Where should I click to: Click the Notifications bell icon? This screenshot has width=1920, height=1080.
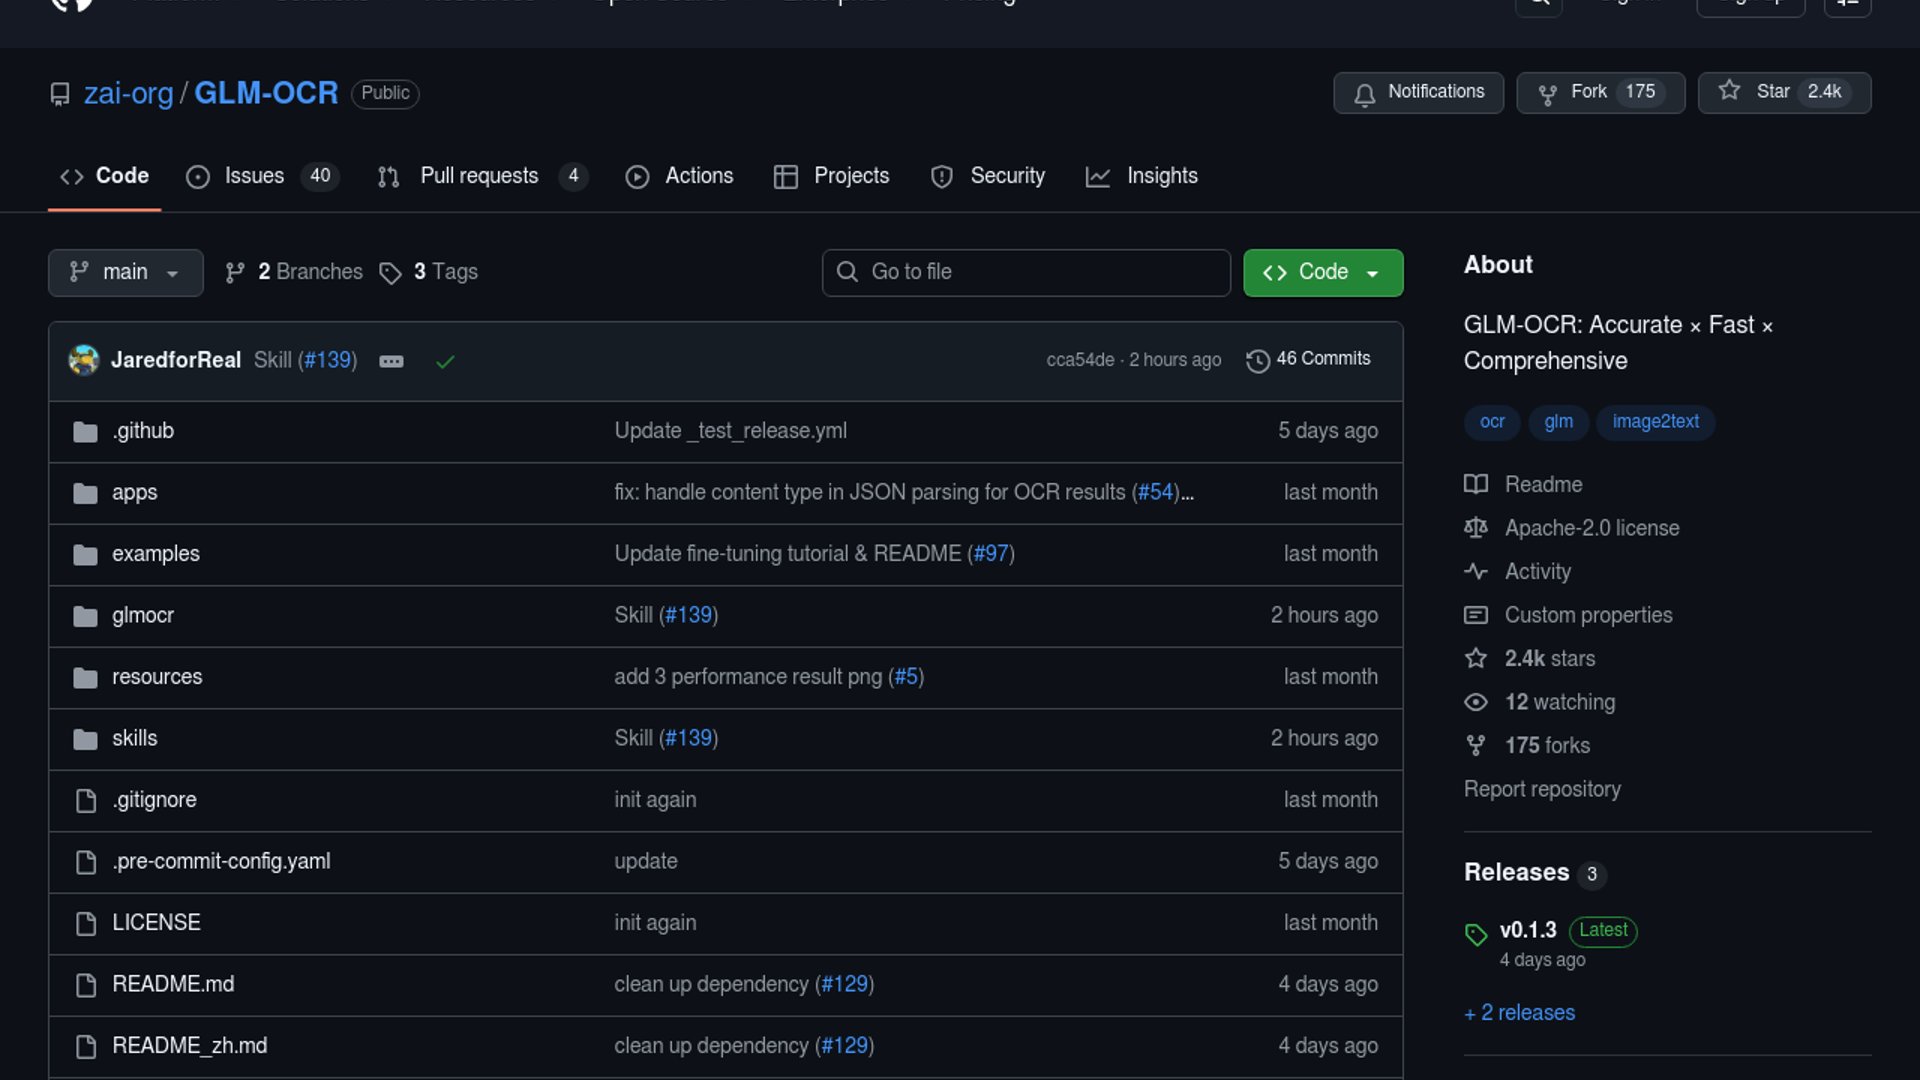click(1364, 94)
